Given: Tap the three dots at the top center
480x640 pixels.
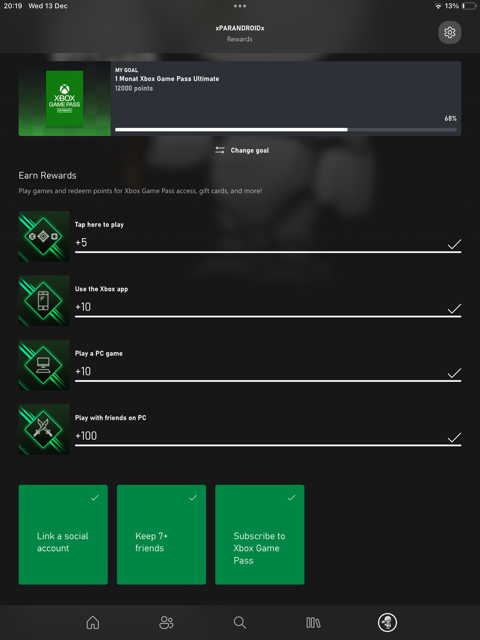Looking at the screenshot, I should tap(240, 6).
